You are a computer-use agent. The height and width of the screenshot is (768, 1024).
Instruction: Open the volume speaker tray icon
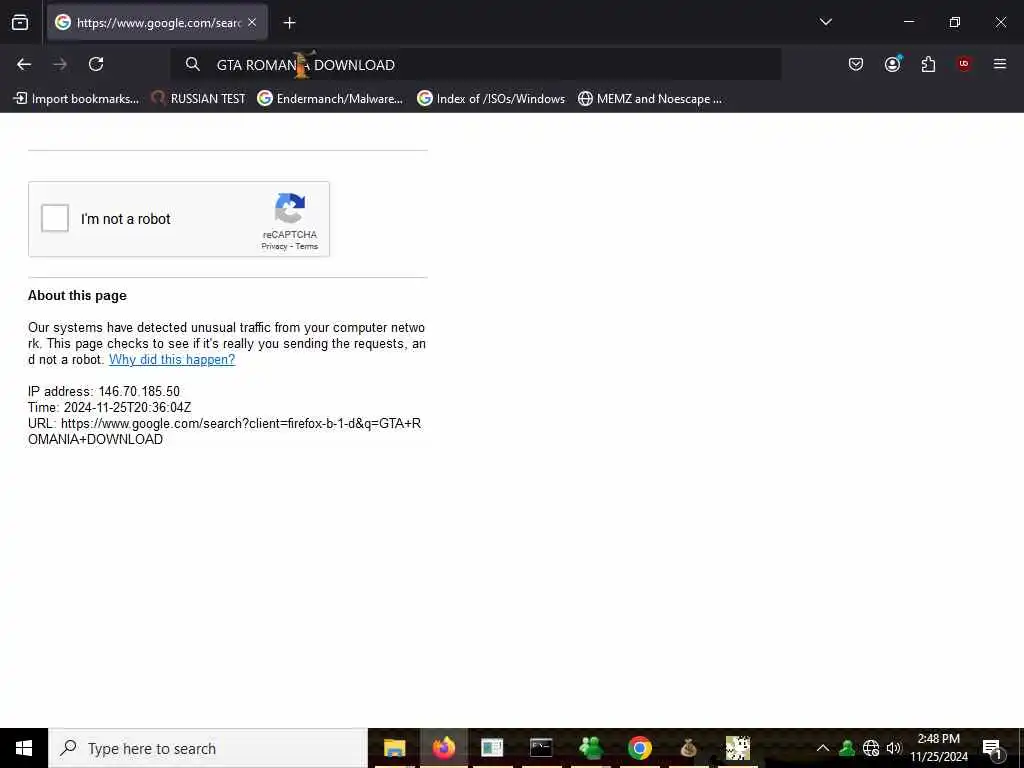[894, 748]
